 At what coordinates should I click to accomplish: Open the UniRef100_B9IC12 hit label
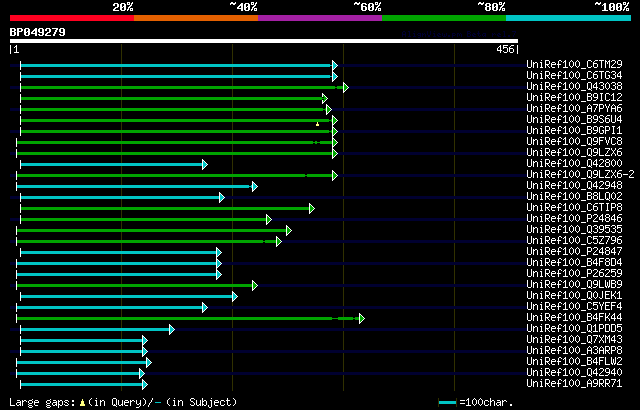click(x=574, y=97)
